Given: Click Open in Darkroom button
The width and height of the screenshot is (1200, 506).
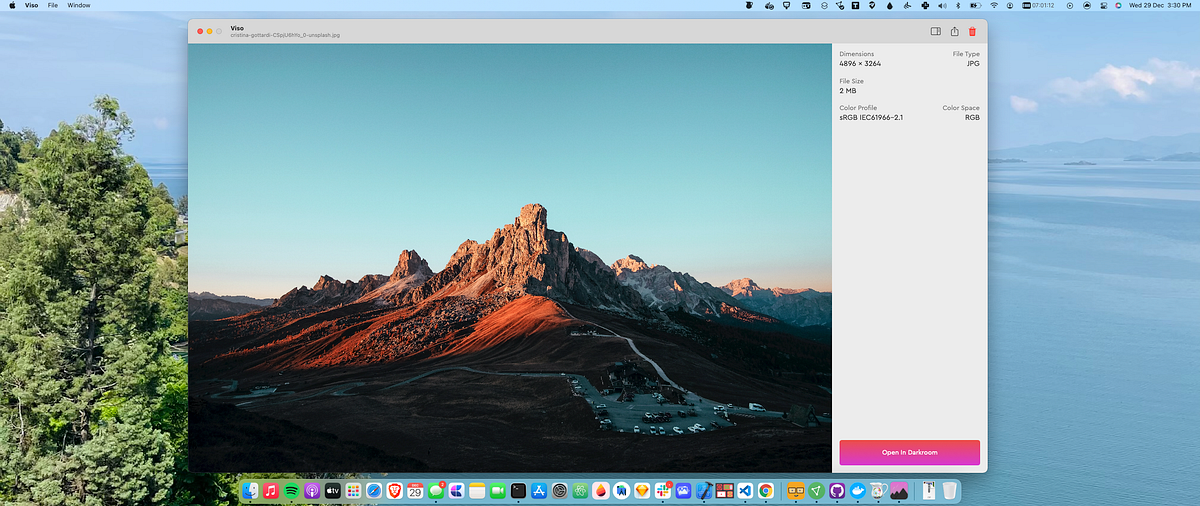Looking at the screenshot, I should (910, 452).
